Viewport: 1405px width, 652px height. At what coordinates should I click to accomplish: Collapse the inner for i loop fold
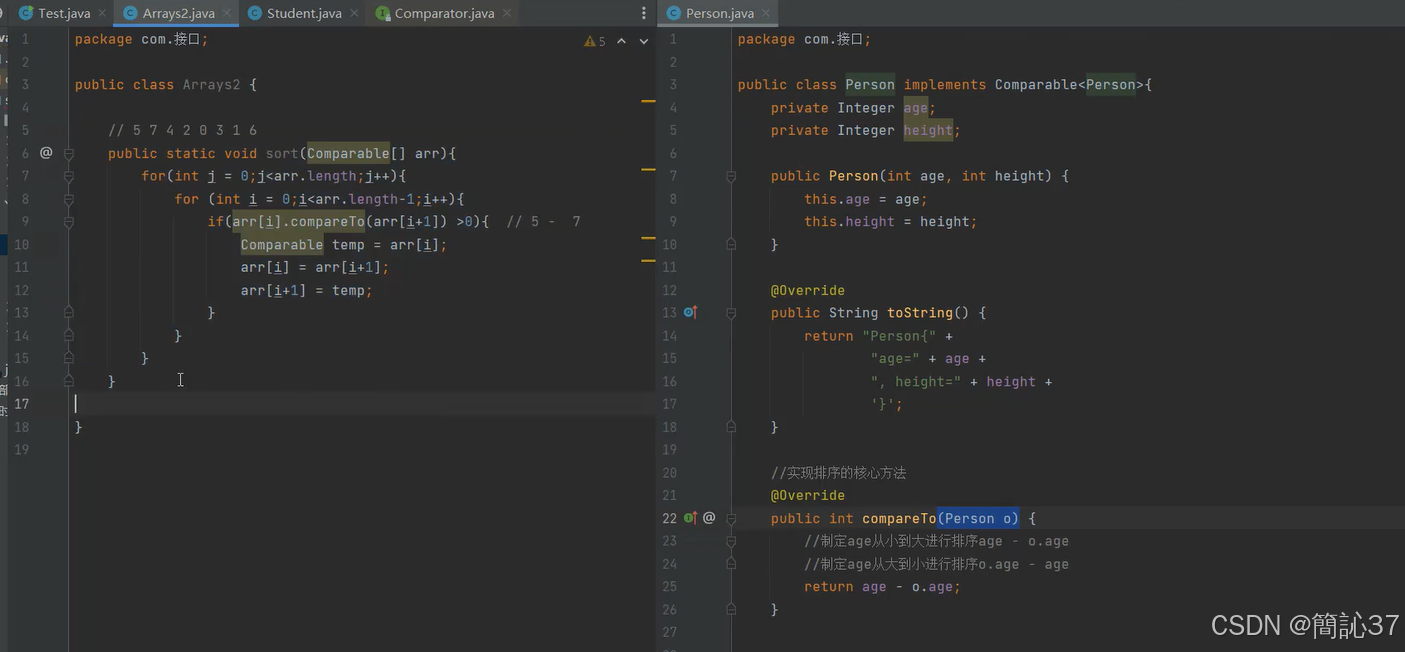click(69, 199)
